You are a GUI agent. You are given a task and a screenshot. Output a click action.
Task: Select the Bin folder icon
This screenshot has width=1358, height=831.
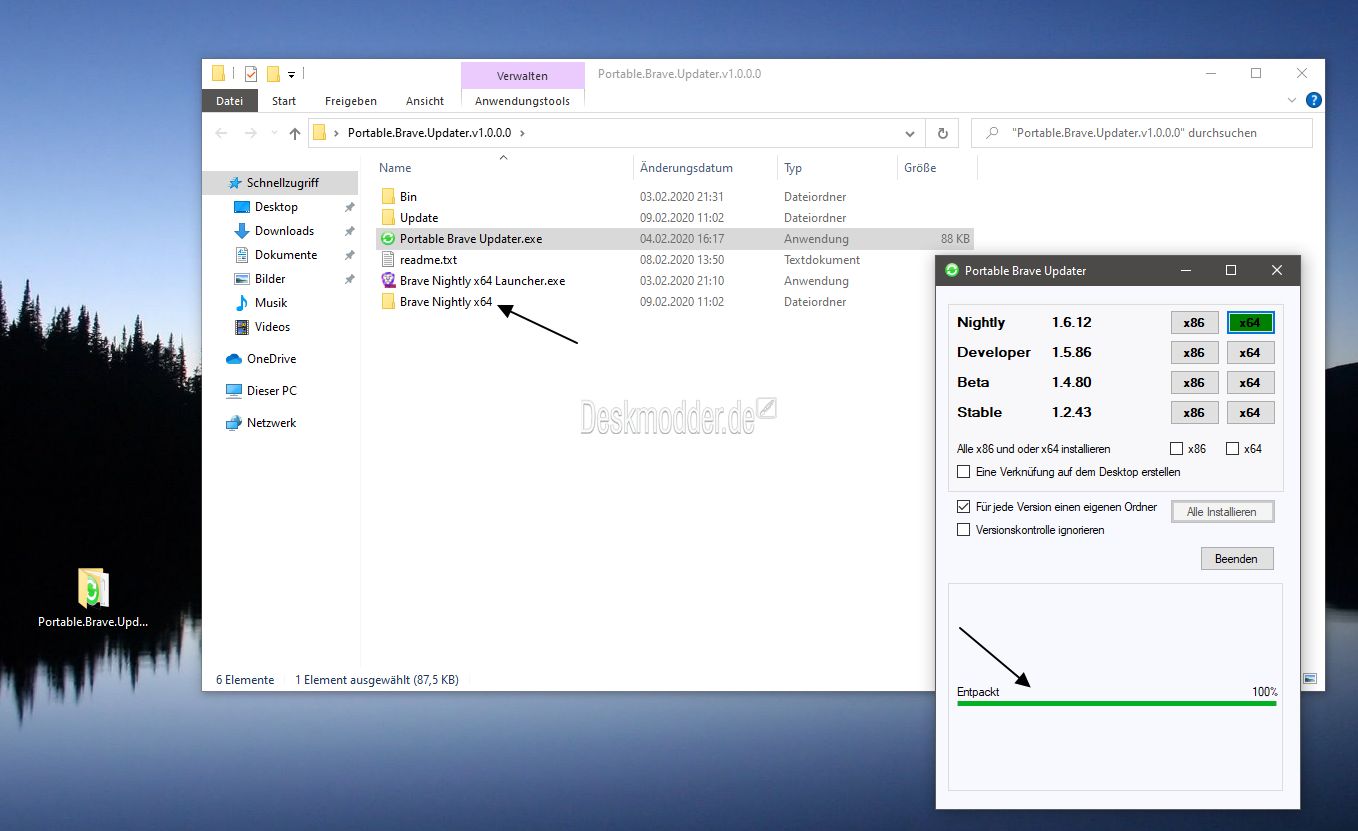pos(388,197)
